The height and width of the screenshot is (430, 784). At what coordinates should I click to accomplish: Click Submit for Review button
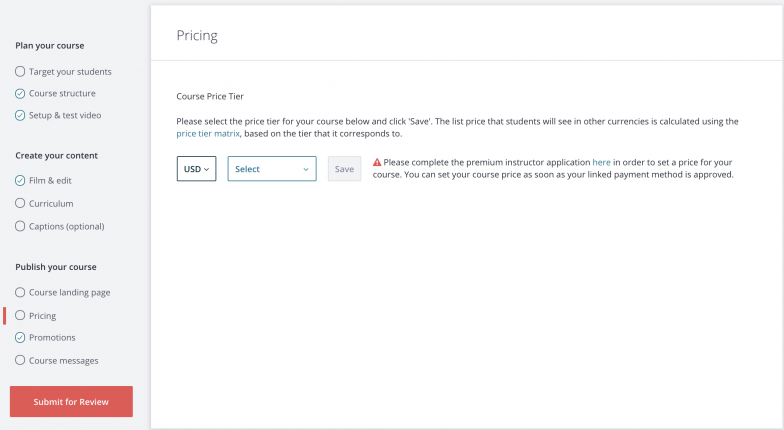(72, 402)
